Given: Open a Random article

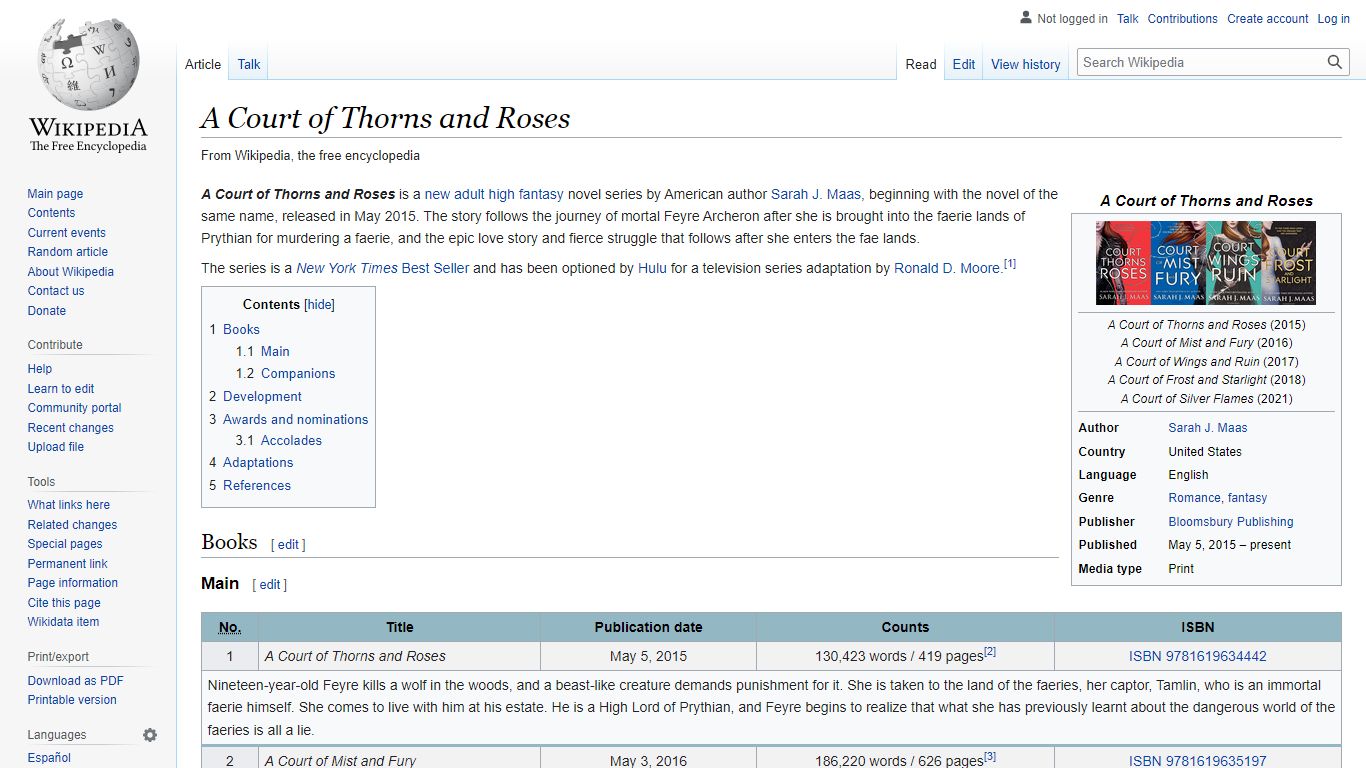Looking at the screenshot, I should pos(68,252).
